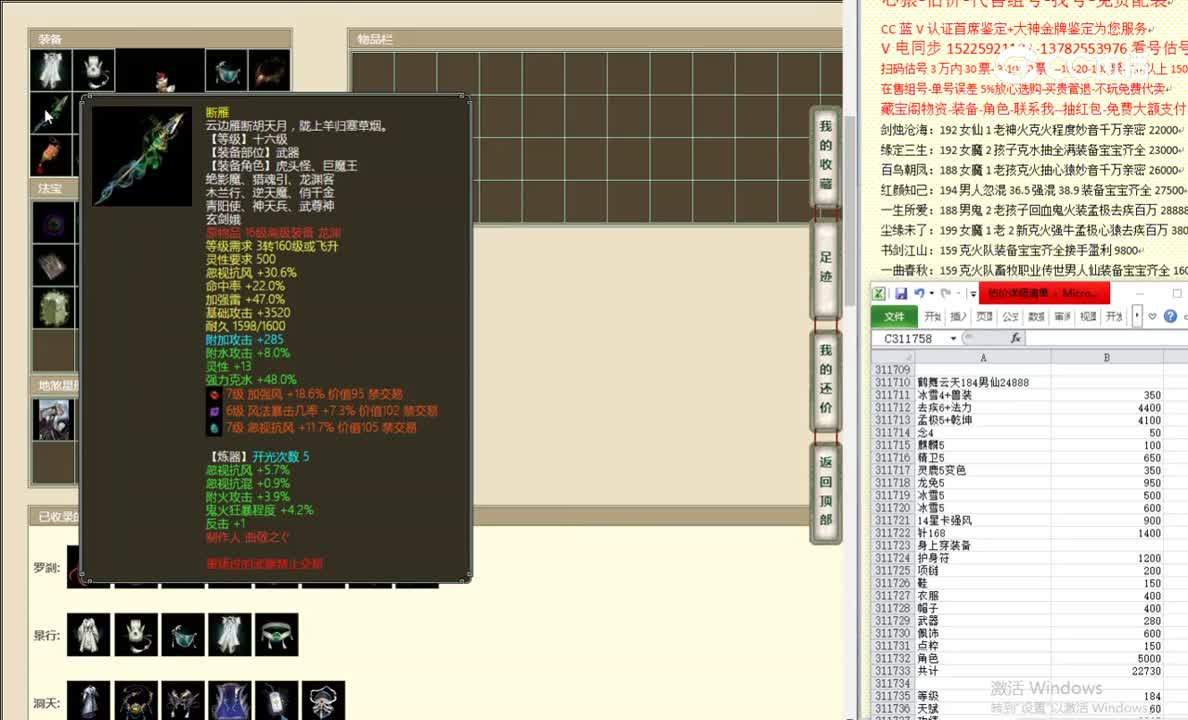Select the purple orb icon under 法宝
Image resolution: width=1188 pixels, height=720 pixels.
pos(53,223)
